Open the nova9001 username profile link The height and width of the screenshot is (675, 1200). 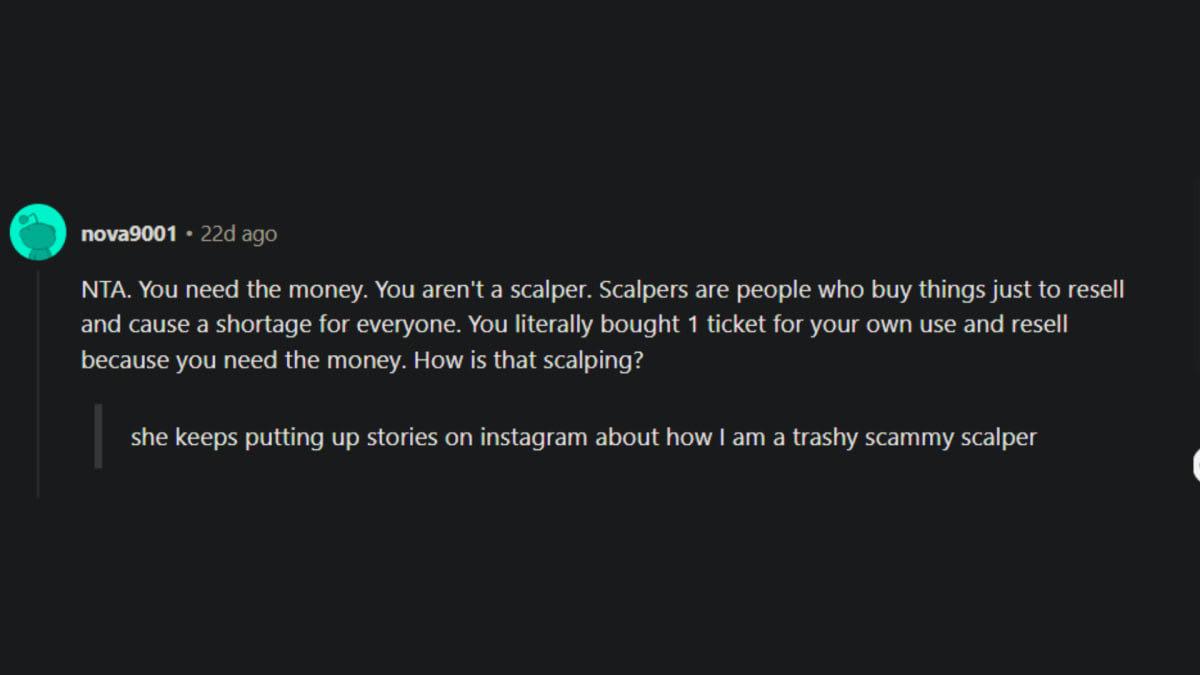tap(128, 234)
